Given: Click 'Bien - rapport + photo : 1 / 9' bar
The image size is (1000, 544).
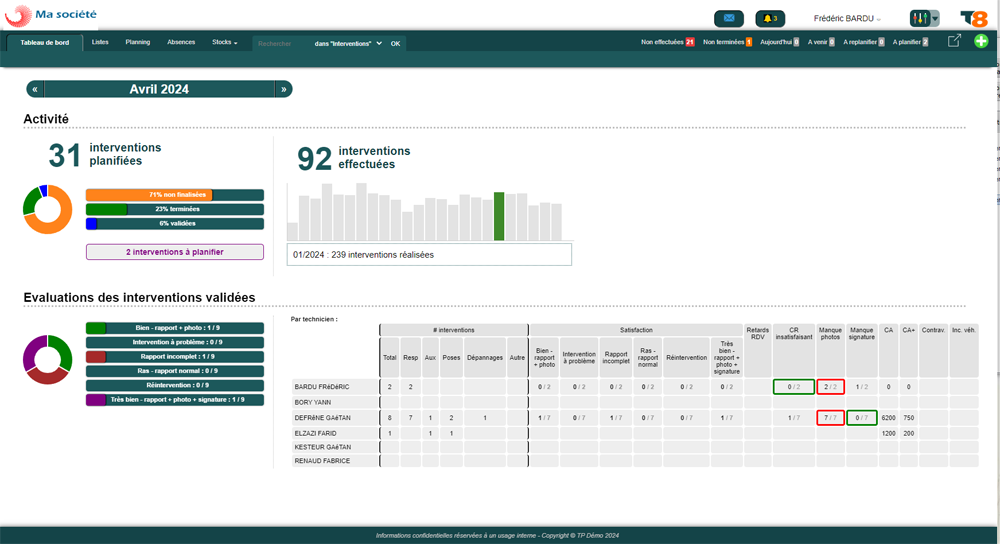Looking at the screenshot, I should [x=175, y=328].
